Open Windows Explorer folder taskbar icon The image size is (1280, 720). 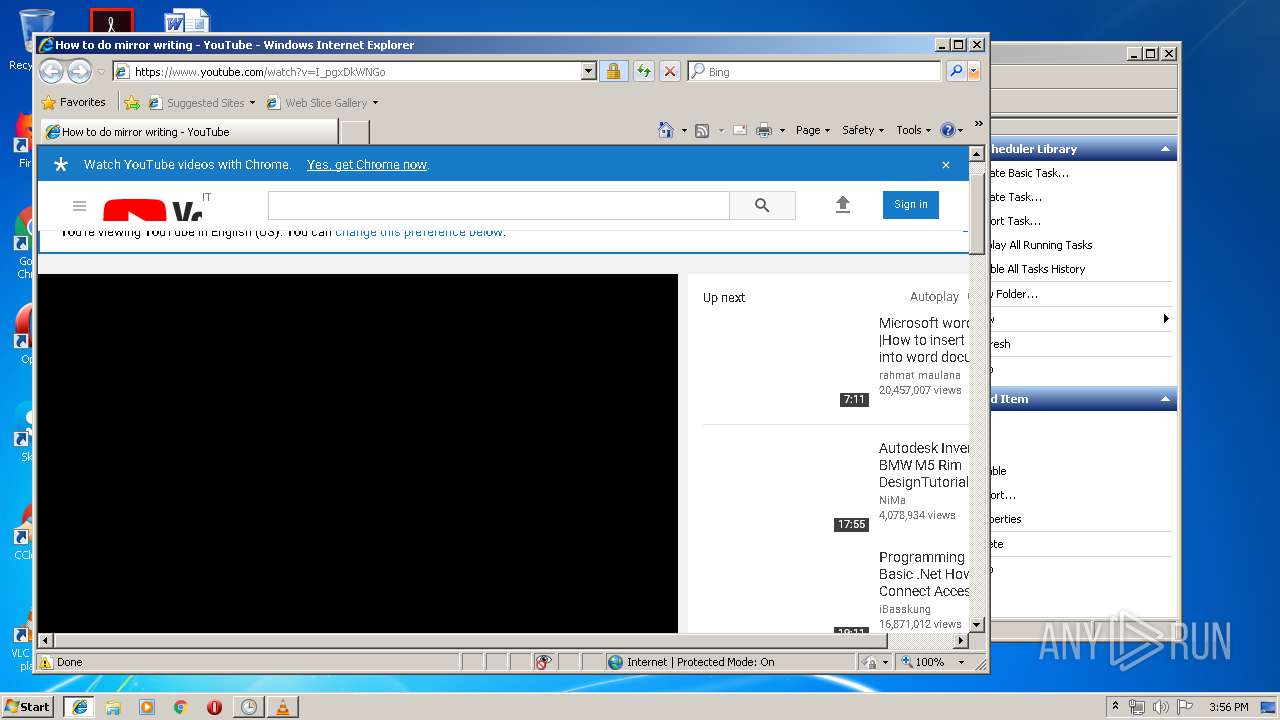113,706
